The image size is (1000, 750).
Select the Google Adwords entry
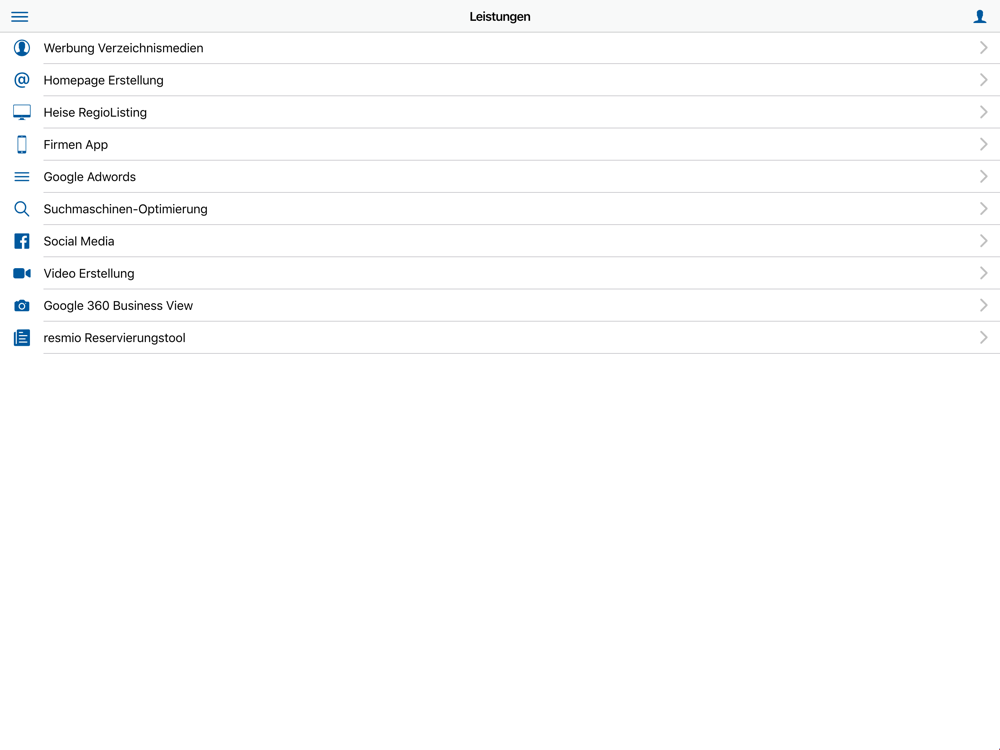pyautogui.click(x=500, y=177)
